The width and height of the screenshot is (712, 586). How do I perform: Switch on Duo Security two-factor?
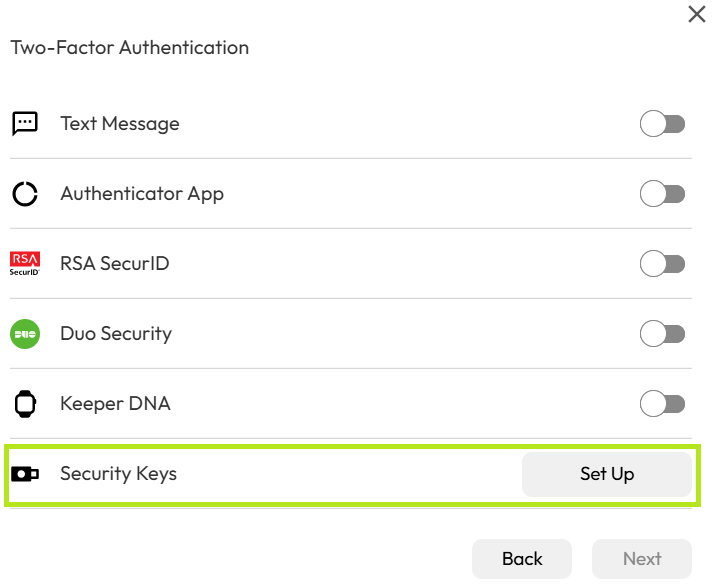[x=662, y=334]
